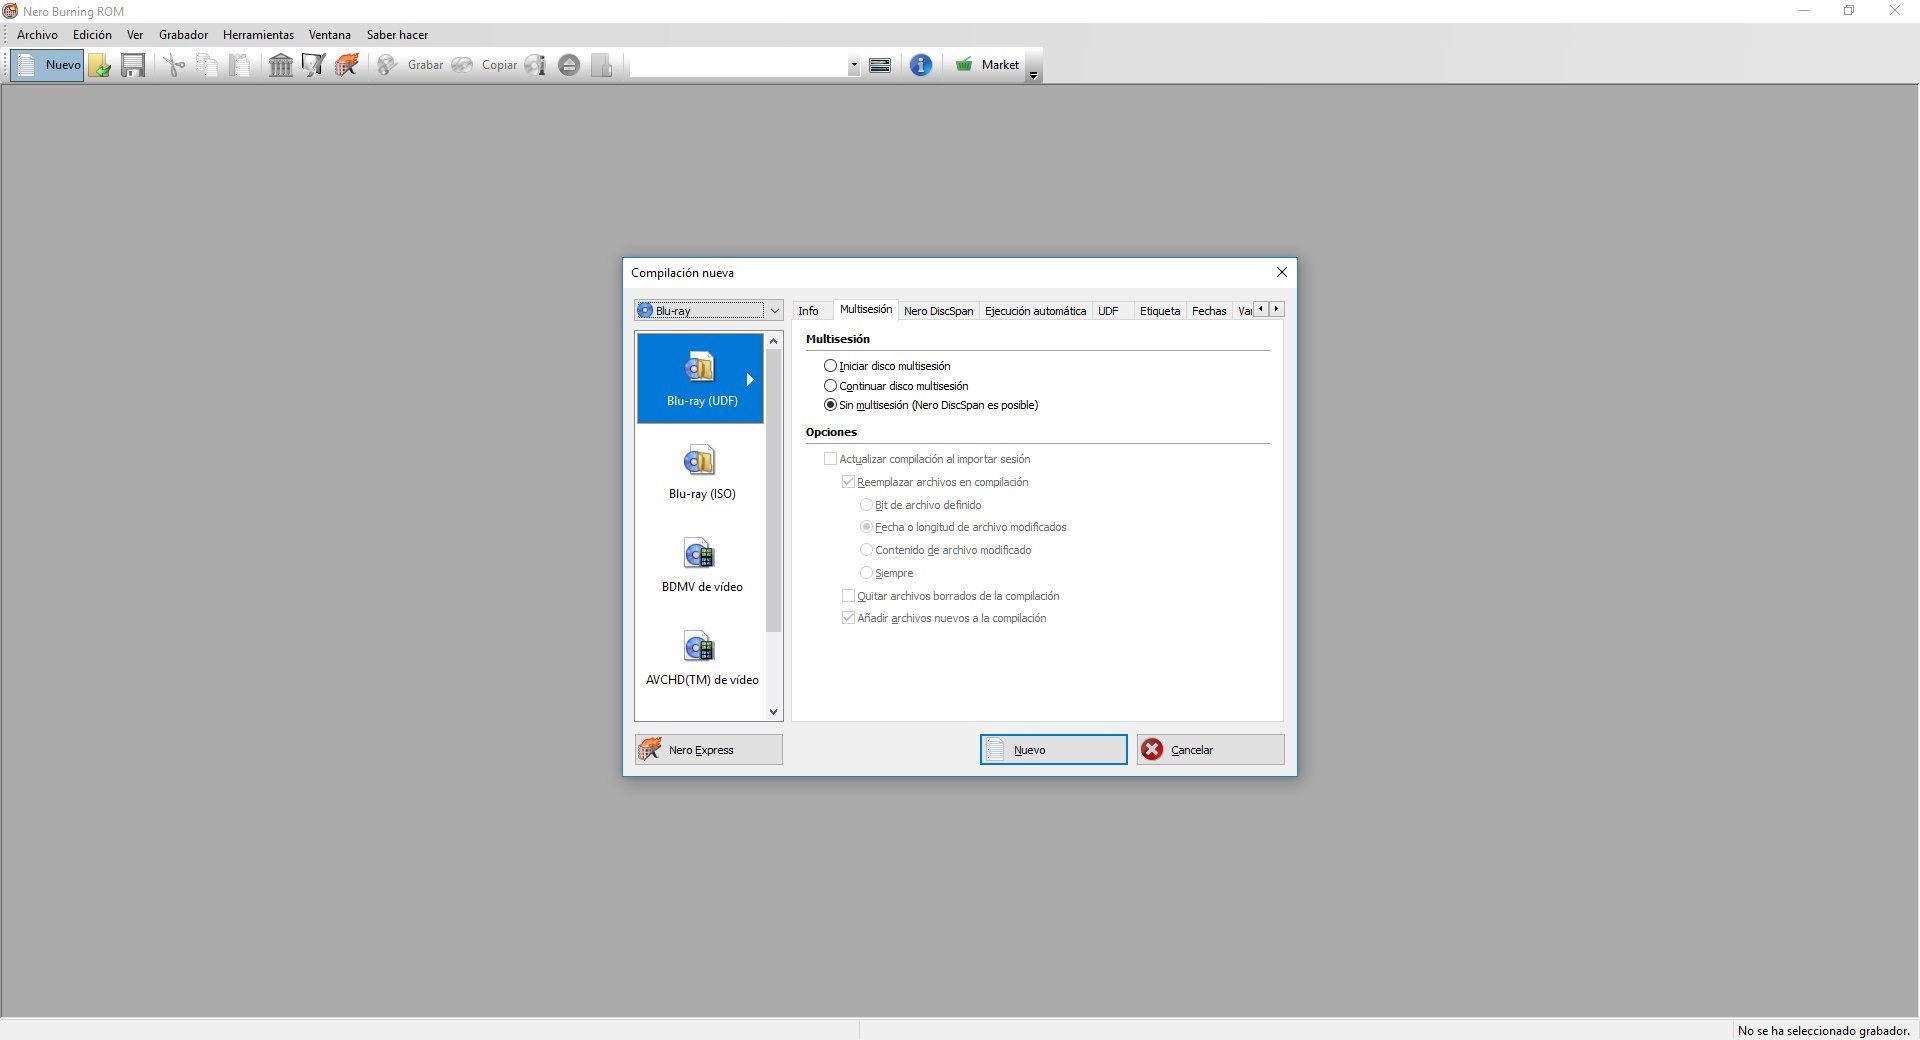Select the Siempre radio option
Viewport: 1920px width, 1040px height.
(x=887, y=573)
